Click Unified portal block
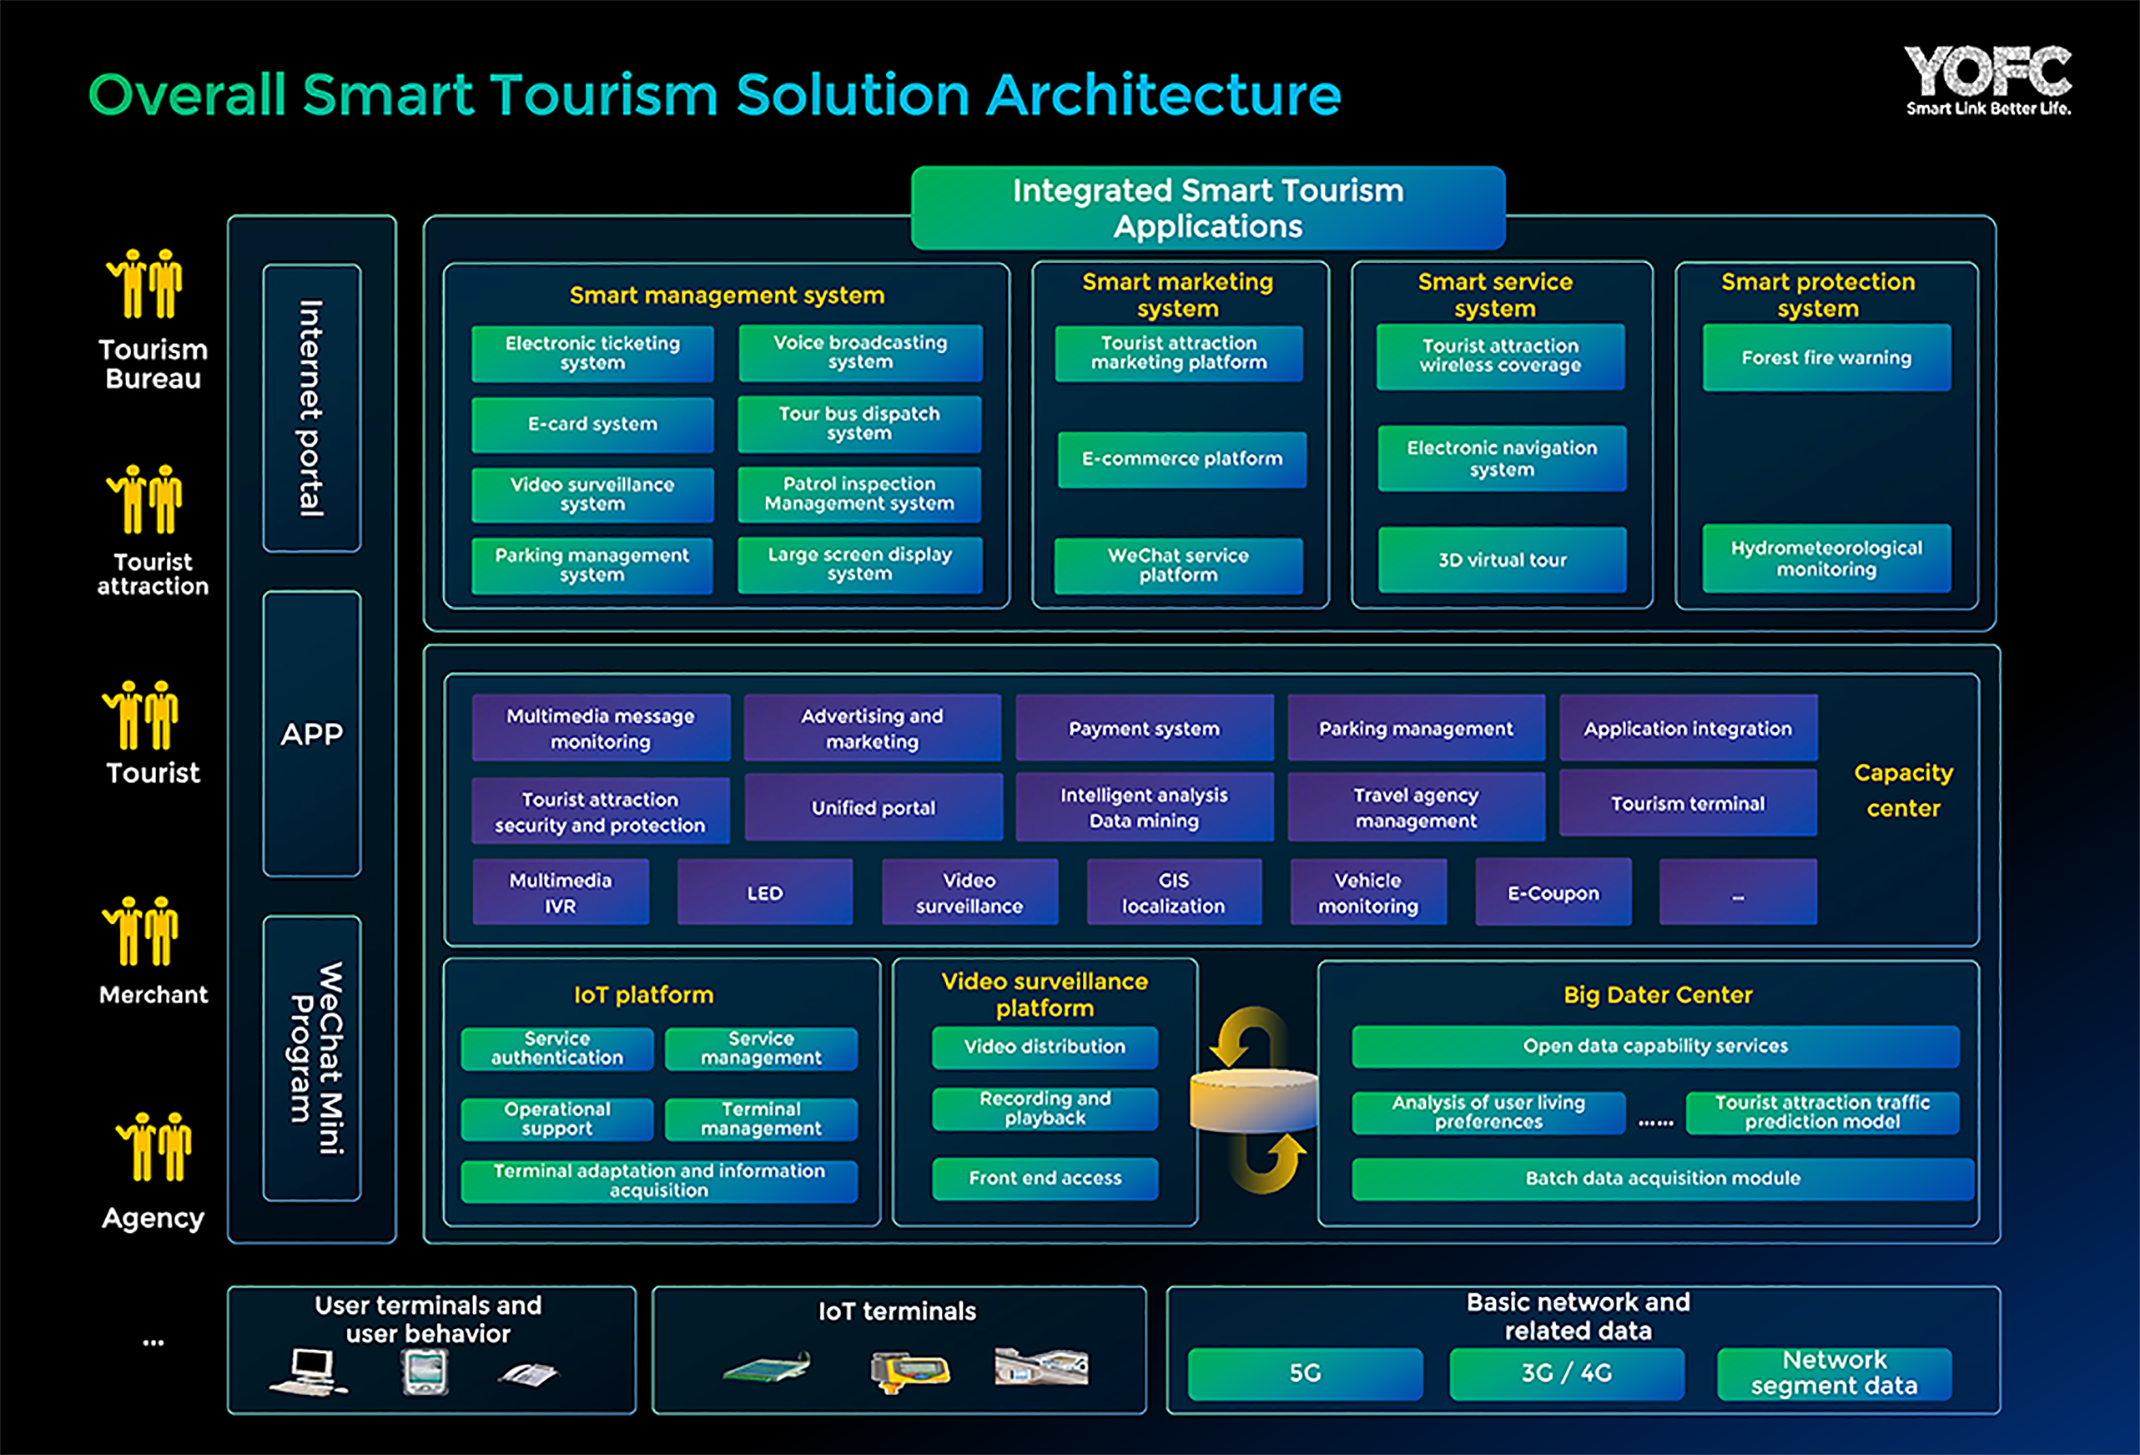This screenshot has height=1455, width=2140. coord(874,807)
